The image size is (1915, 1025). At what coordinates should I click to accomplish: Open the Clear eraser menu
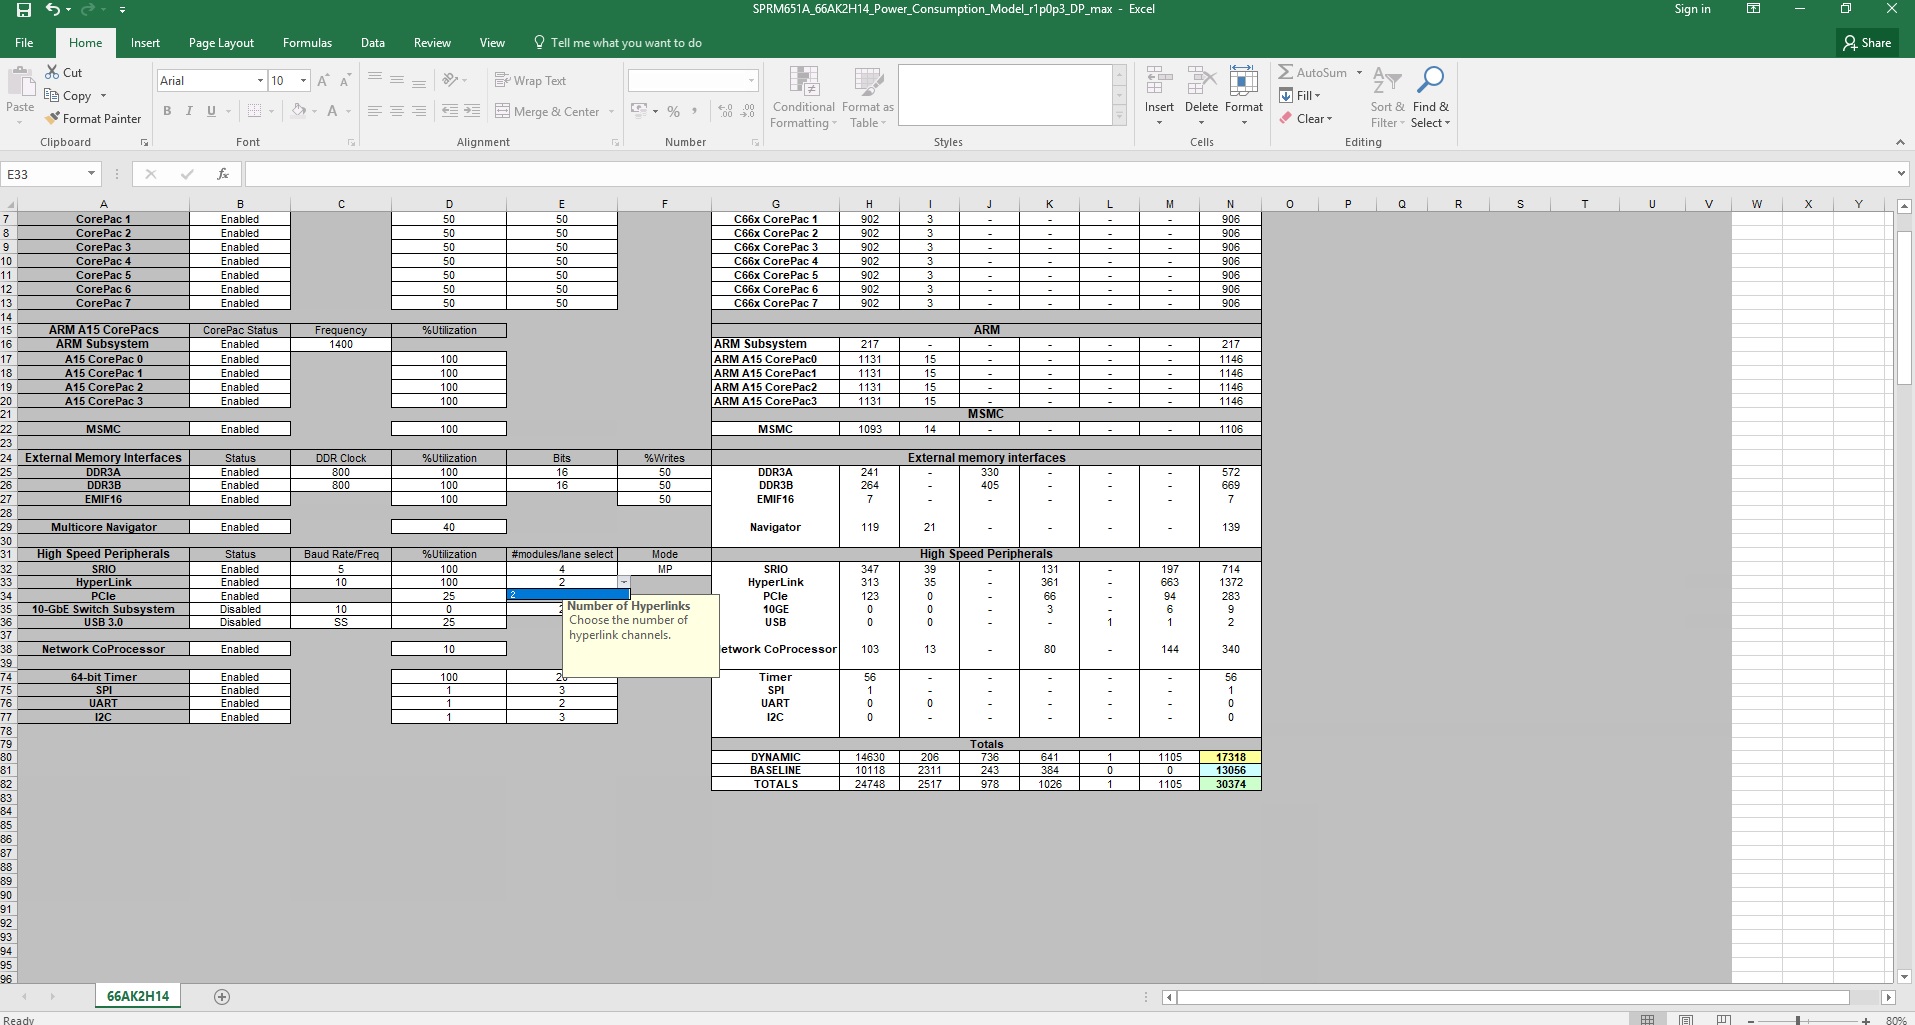tap(1306, 119)
